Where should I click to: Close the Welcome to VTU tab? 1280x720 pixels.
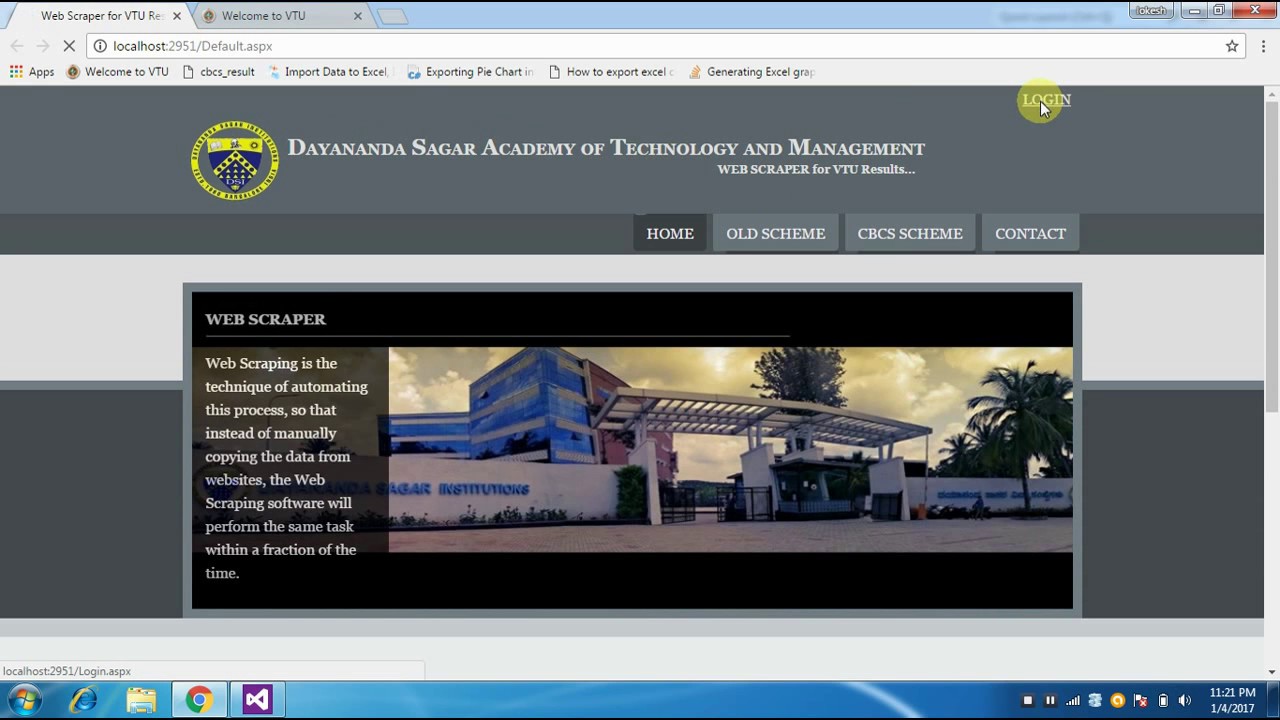[357, 16]
